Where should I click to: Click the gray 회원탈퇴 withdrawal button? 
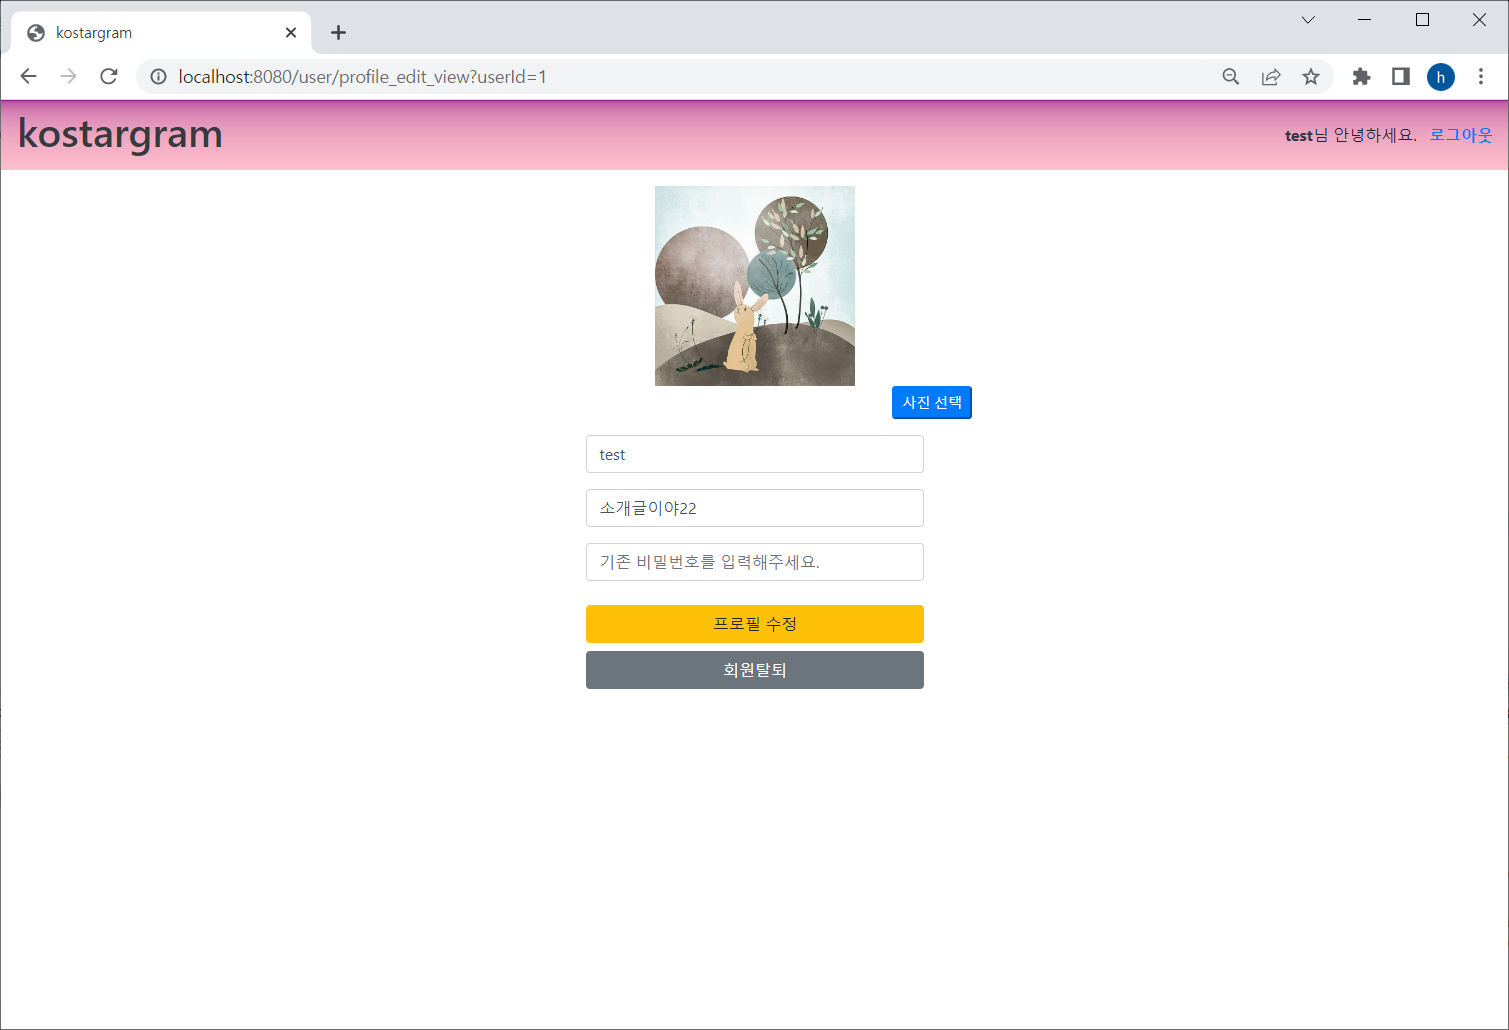(754, 669)
